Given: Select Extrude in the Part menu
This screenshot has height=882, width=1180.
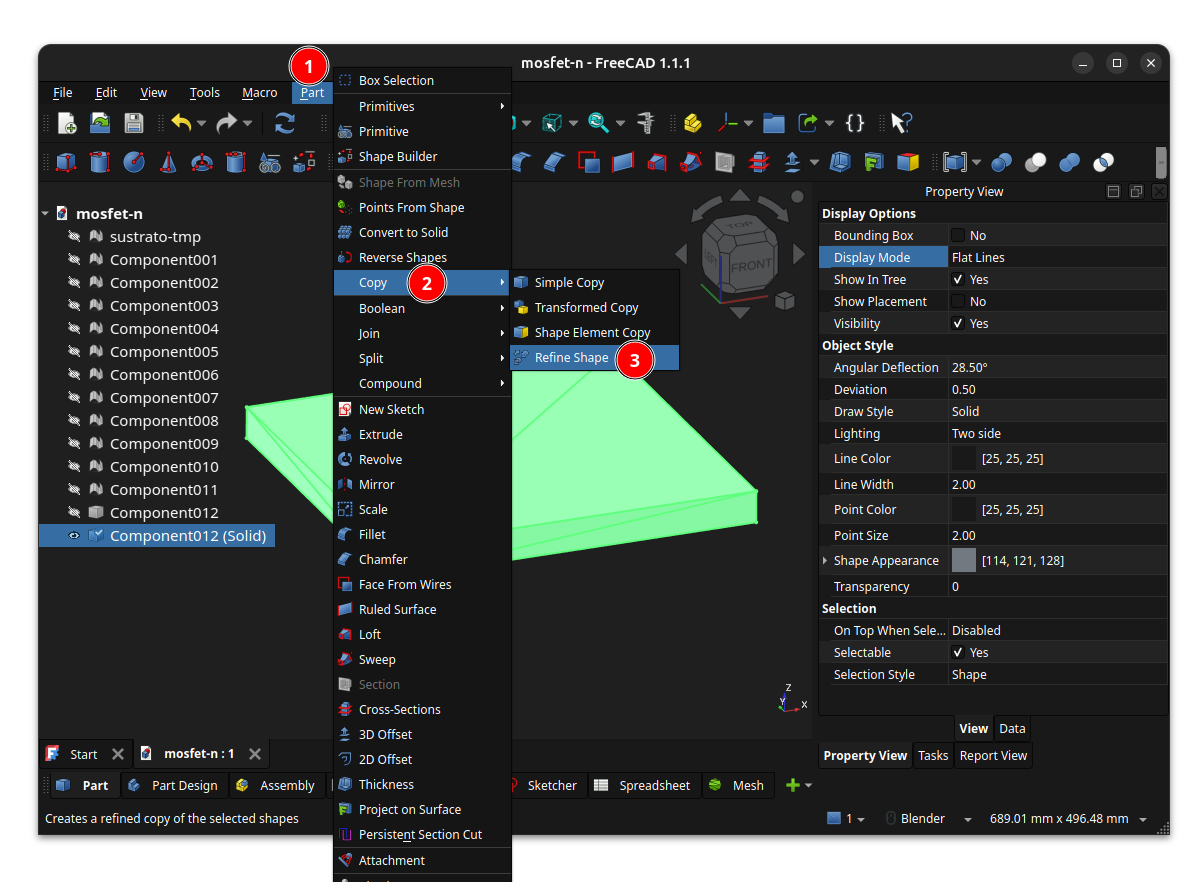Looking at the screenshot, I should 422,434.
